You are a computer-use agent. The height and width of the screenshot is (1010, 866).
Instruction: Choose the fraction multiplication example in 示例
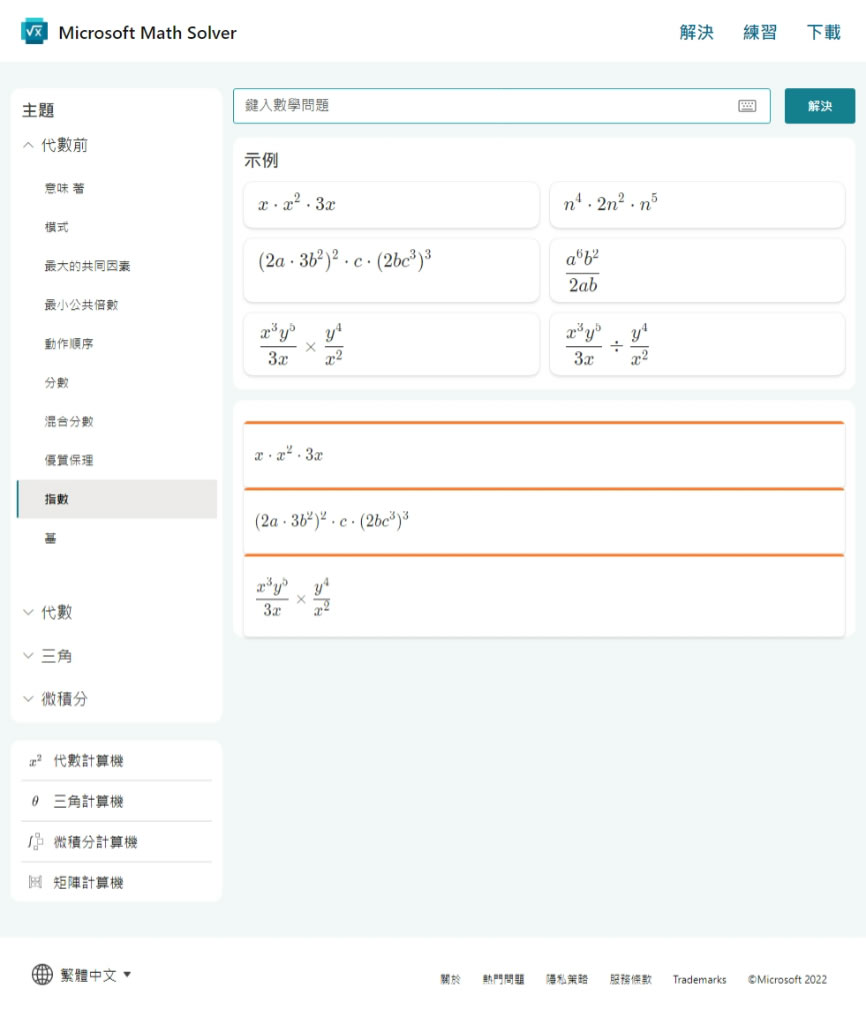coord(391,344)
